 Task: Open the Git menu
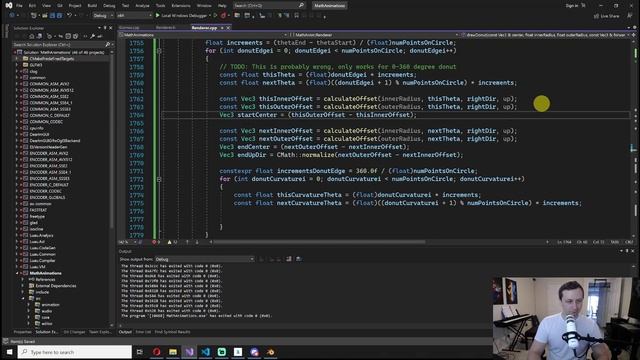(60, 6)
